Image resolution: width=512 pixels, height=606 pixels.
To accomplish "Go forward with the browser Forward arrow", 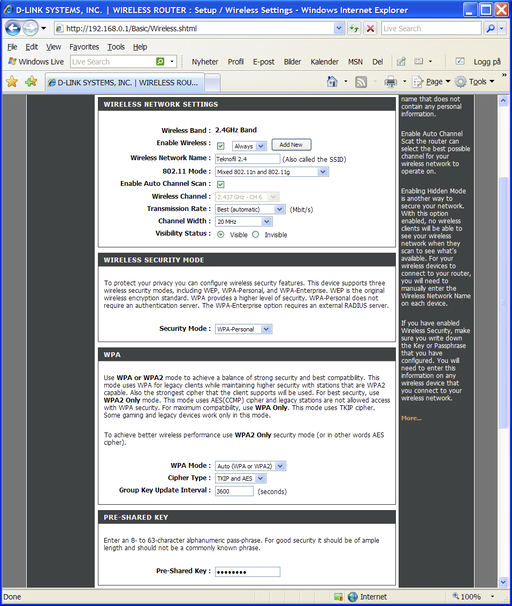I will coord(30,28).
